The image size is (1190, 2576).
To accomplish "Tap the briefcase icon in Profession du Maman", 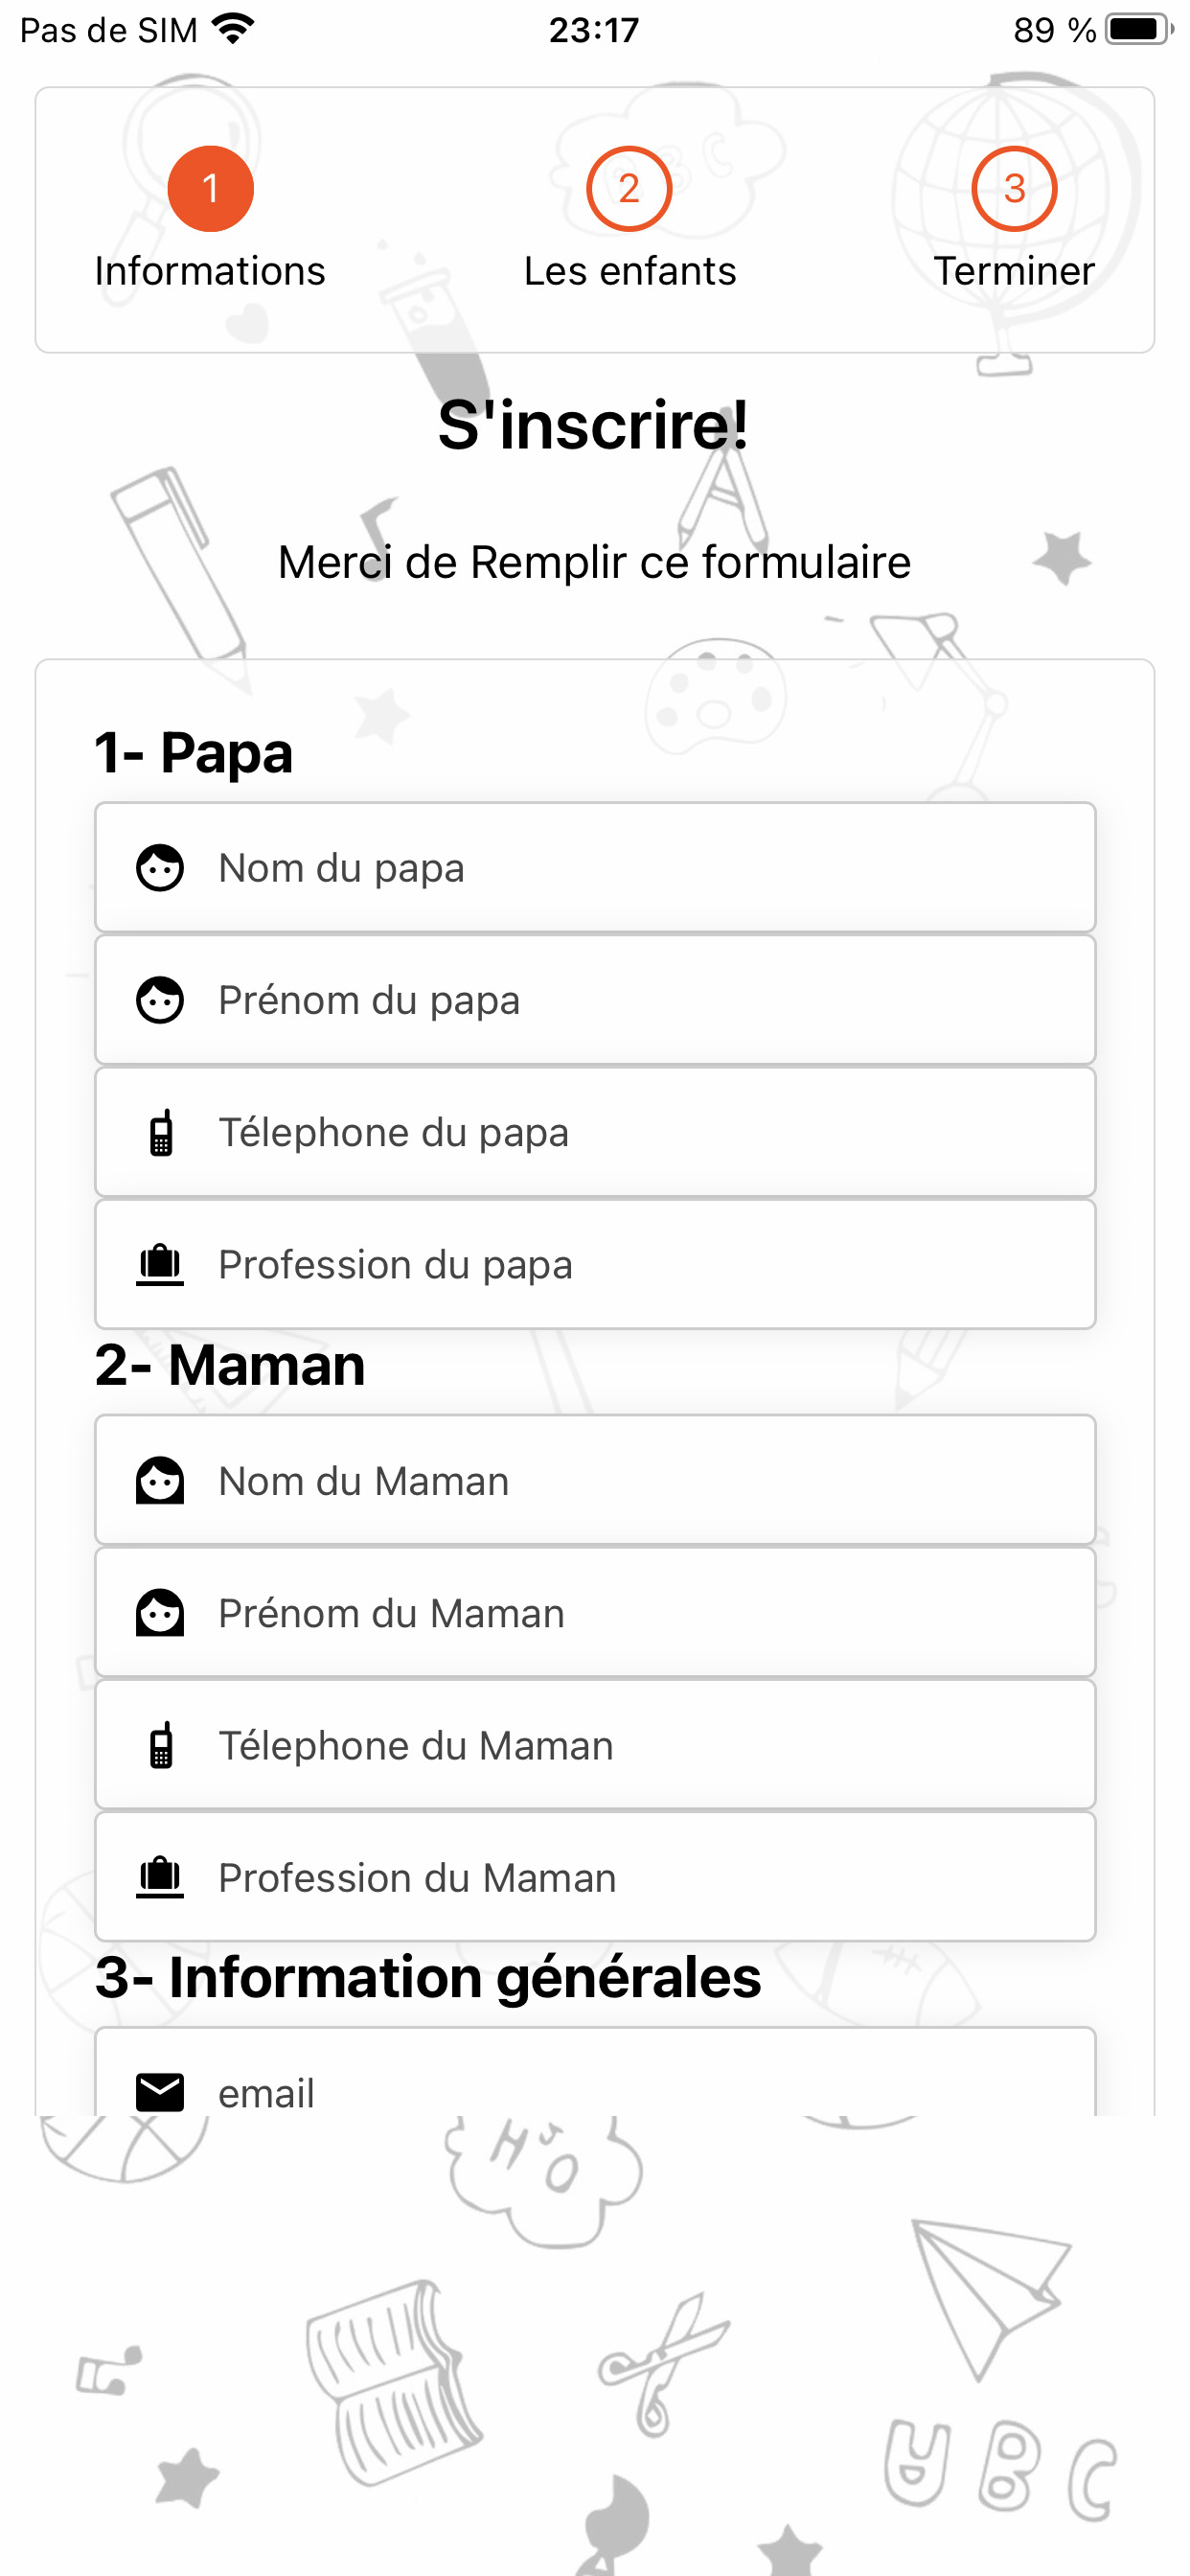I will pyautogui.click(x=160, y=1877).
